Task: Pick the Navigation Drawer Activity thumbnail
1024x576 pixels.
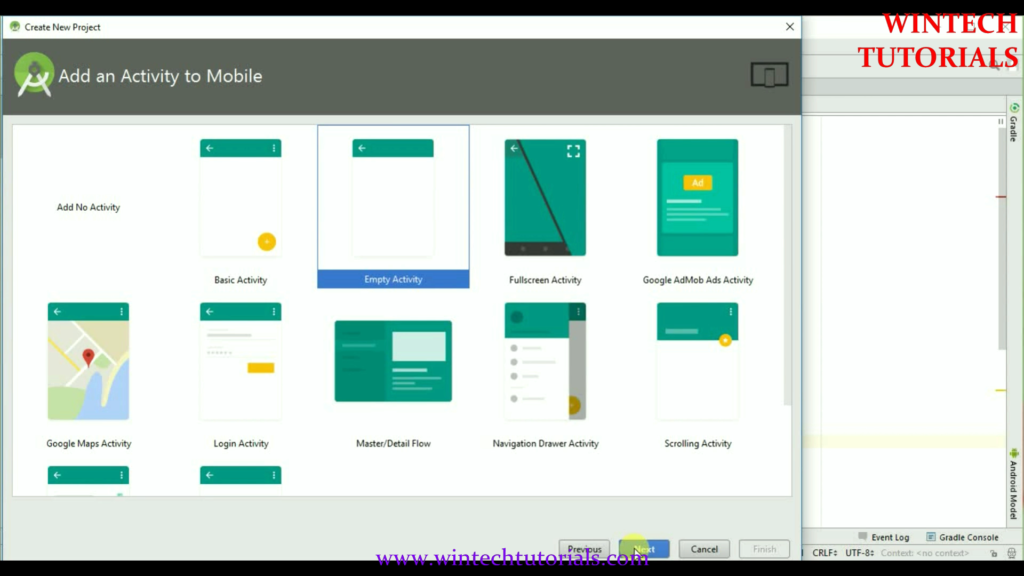Action: point(545,361)
